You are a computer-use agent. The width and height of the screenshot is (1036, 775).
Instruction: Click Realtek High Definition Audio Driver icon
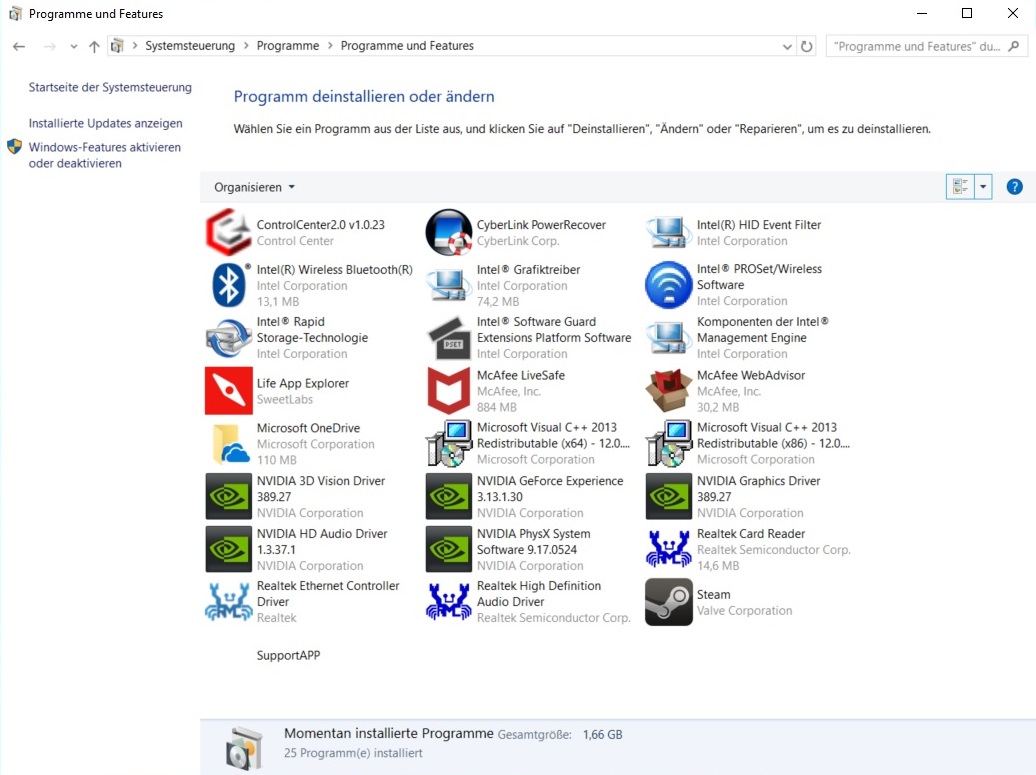point(449,602)
